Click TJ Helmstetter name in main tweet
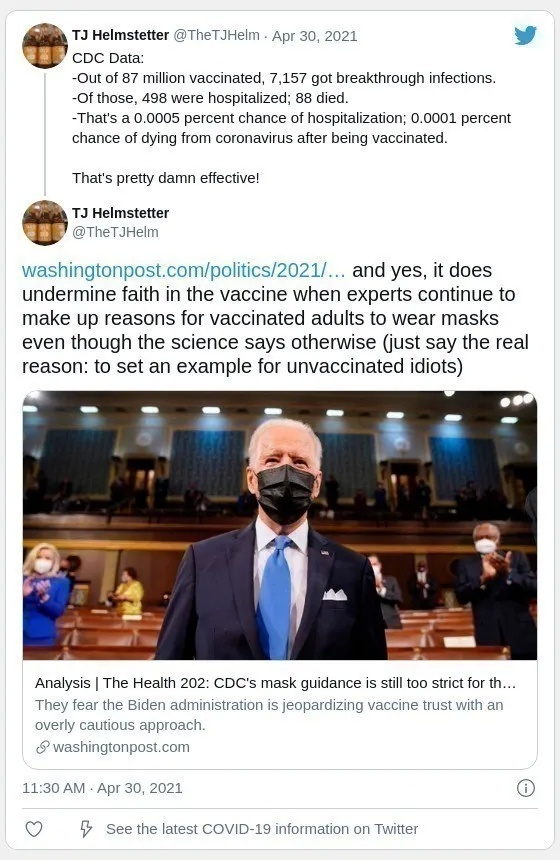Screen dimensions: 560x860 tap(120, 213)
